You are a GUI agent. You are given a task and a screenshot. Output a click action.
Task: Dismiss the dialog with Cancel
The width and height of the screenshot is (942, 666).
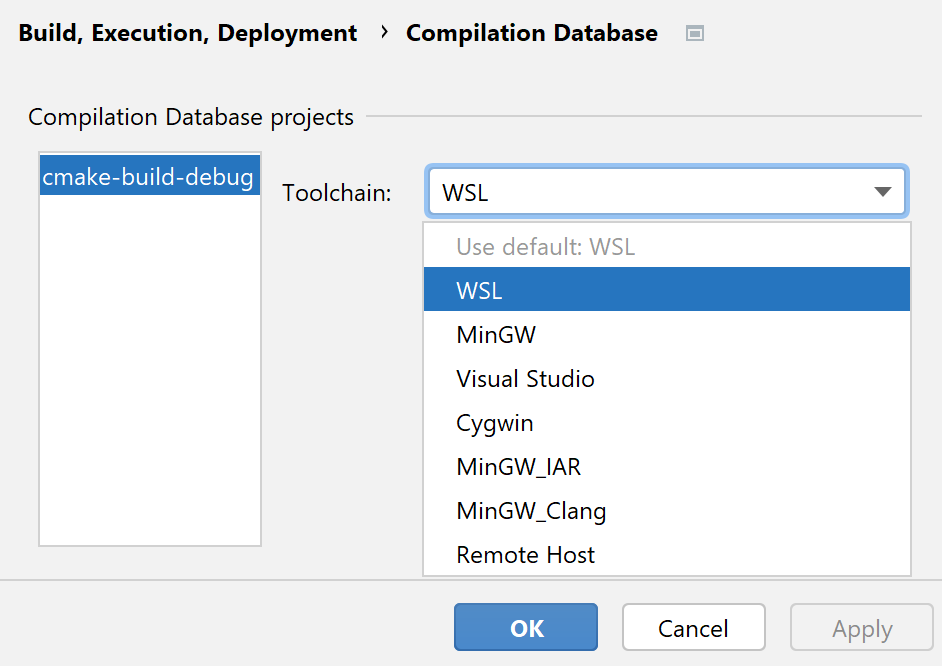(693, 627)
